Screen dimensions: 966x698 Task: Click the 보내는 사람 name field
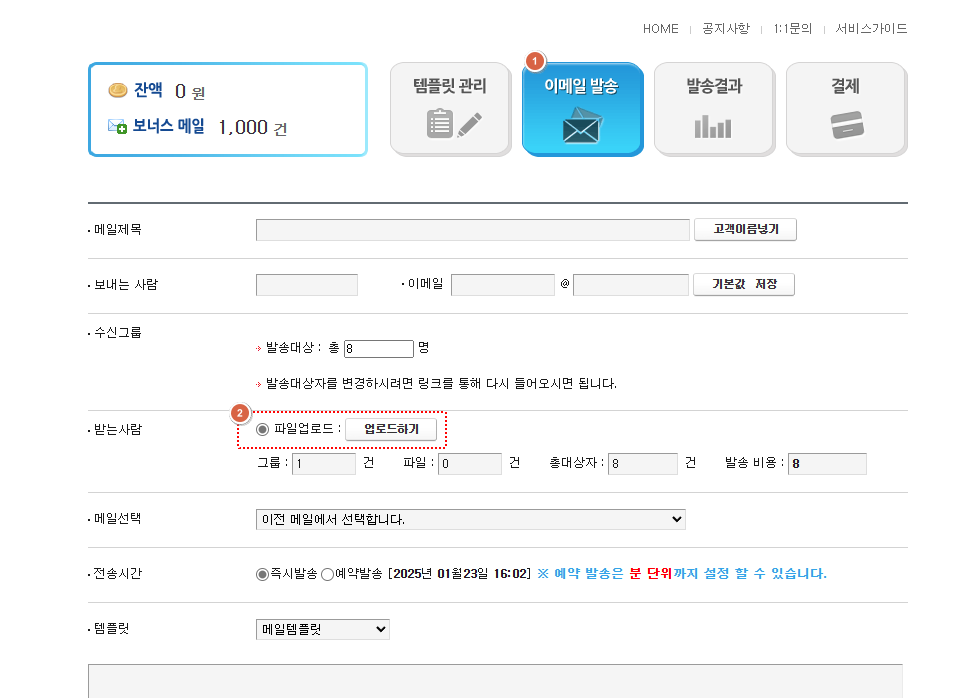click(x=307, y=285)
